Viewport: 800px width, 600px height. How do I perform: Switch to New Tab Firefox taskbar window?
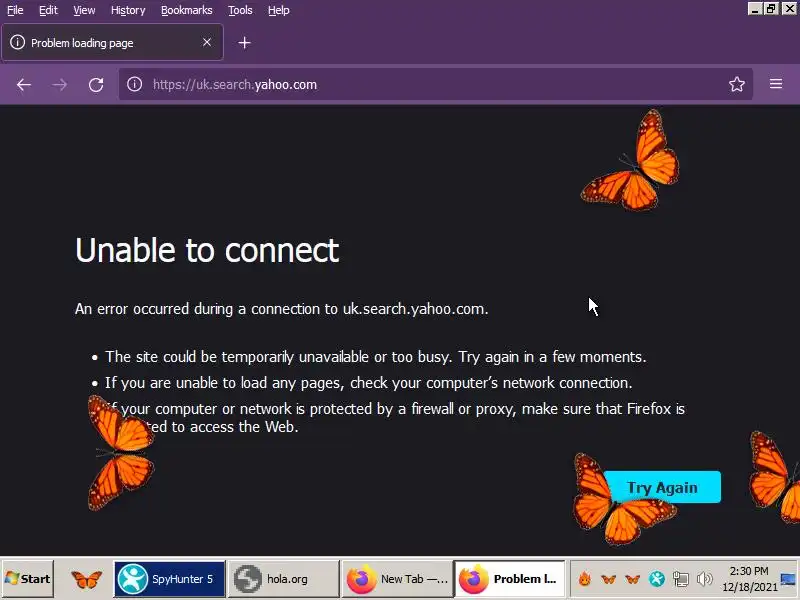pyautogui.click(x=397, y=579)
